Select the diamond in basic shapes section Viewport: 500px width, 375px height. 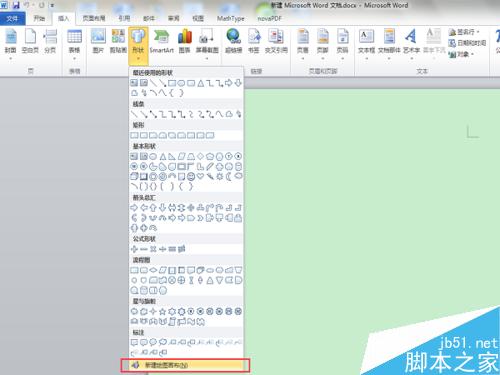click(200, 156)
